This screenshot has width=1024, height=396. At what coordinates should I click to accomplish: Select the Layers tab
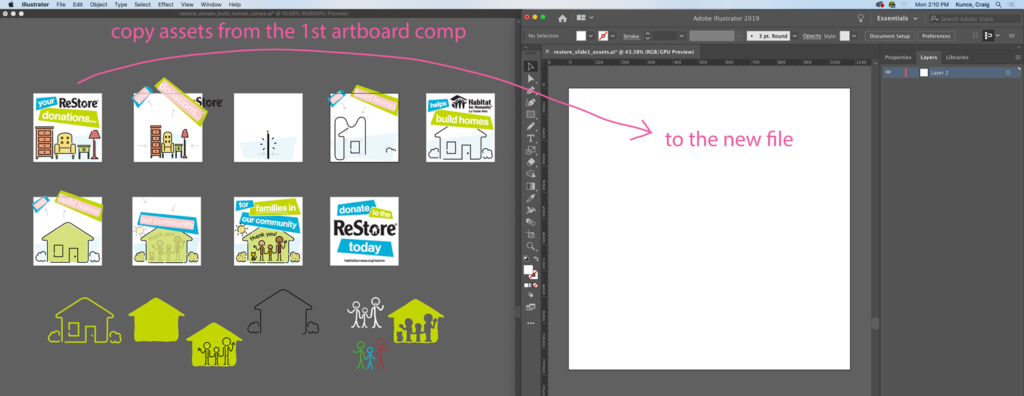(928, 58)
